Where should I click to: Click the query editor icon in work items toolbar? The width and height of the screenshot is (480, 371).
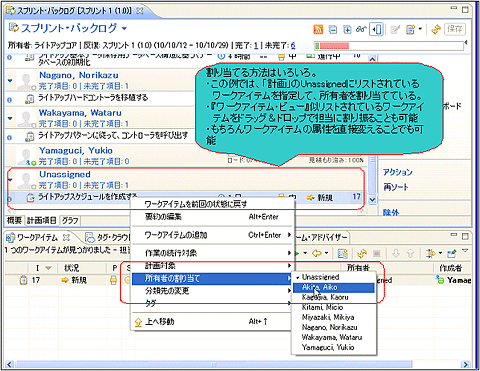click(x=343, y=254)
